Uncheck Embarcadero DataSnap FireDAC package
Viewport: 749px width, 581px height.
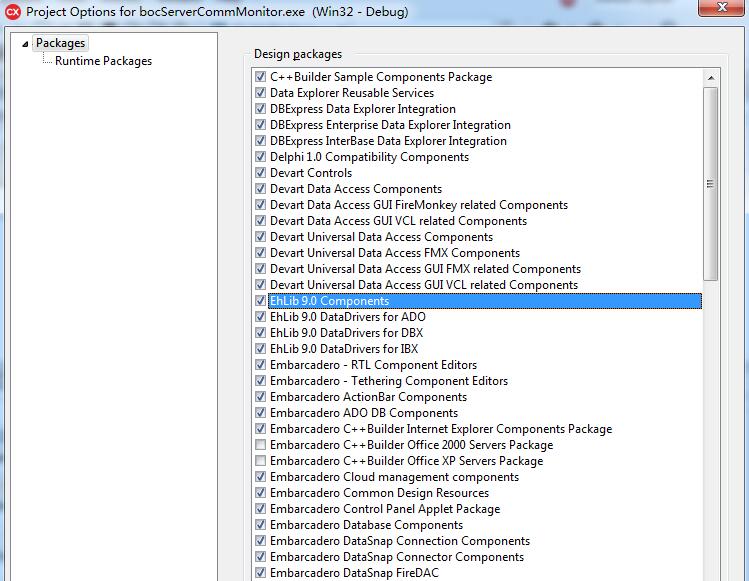coord(261,573)
